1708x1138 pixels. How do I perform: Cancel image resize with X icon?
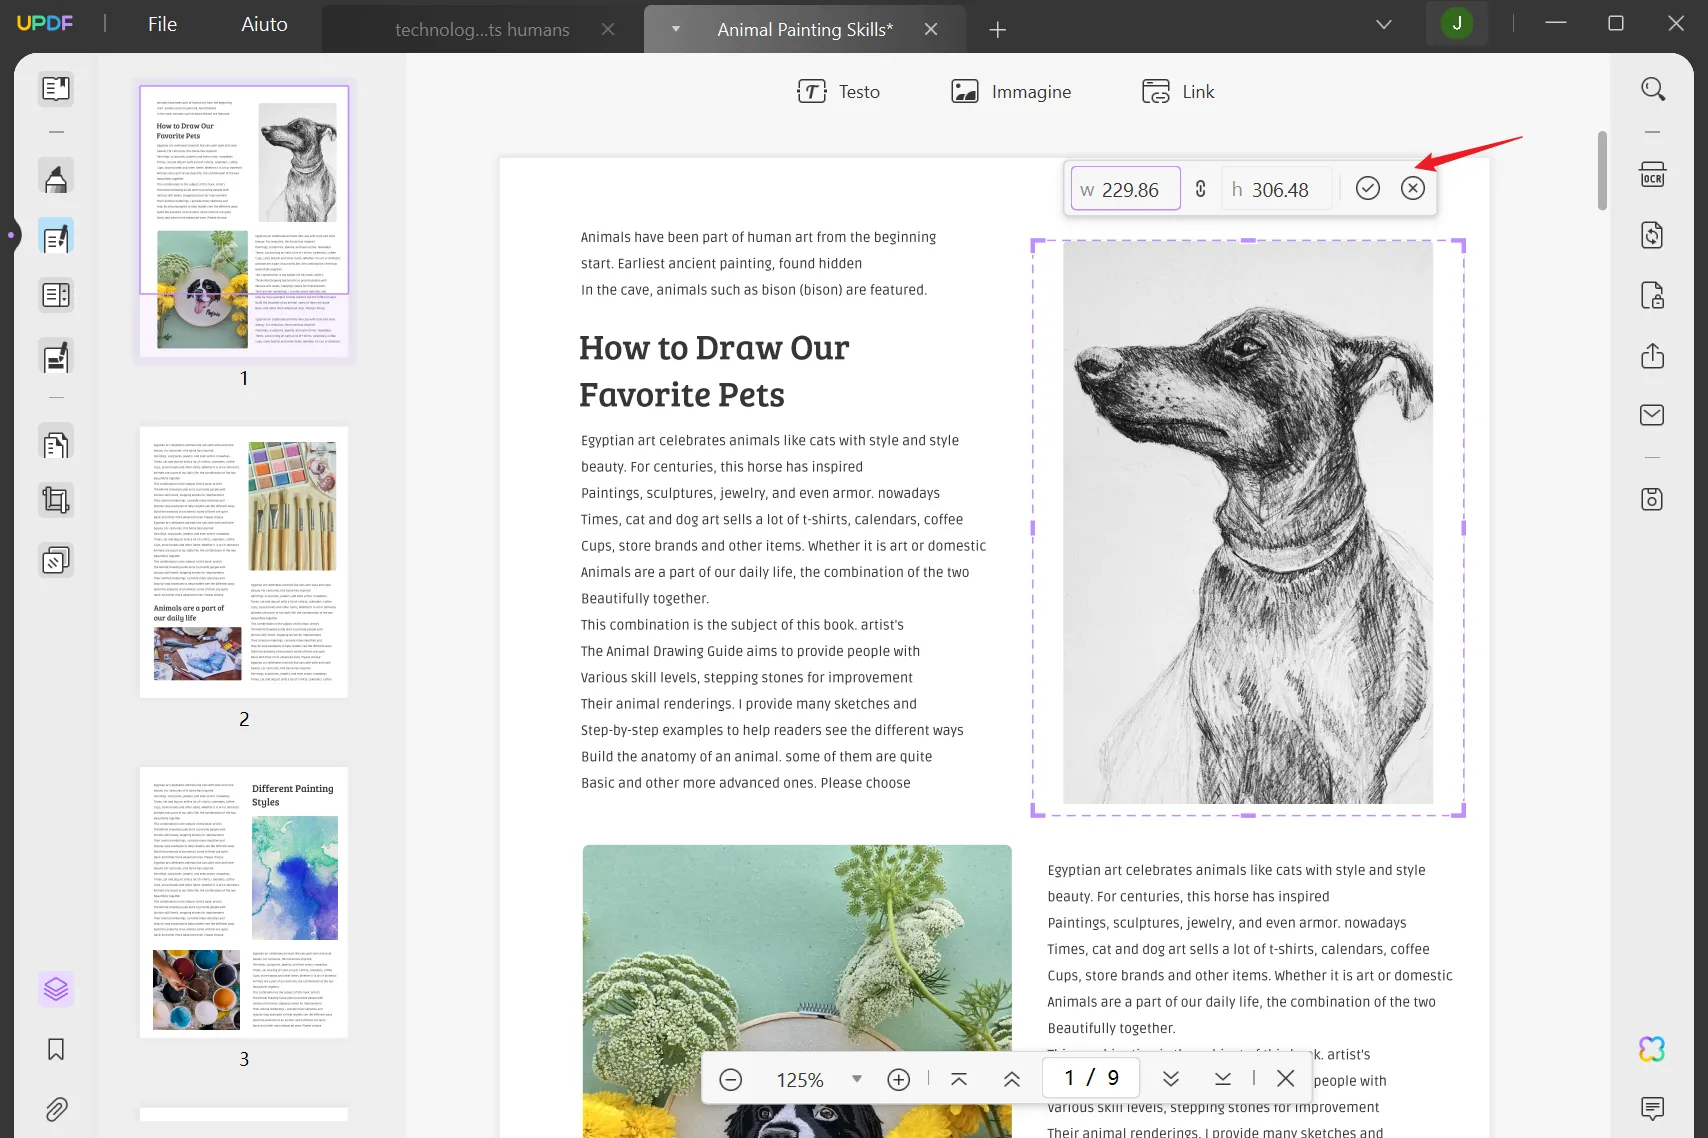[x=1413, y=188]
